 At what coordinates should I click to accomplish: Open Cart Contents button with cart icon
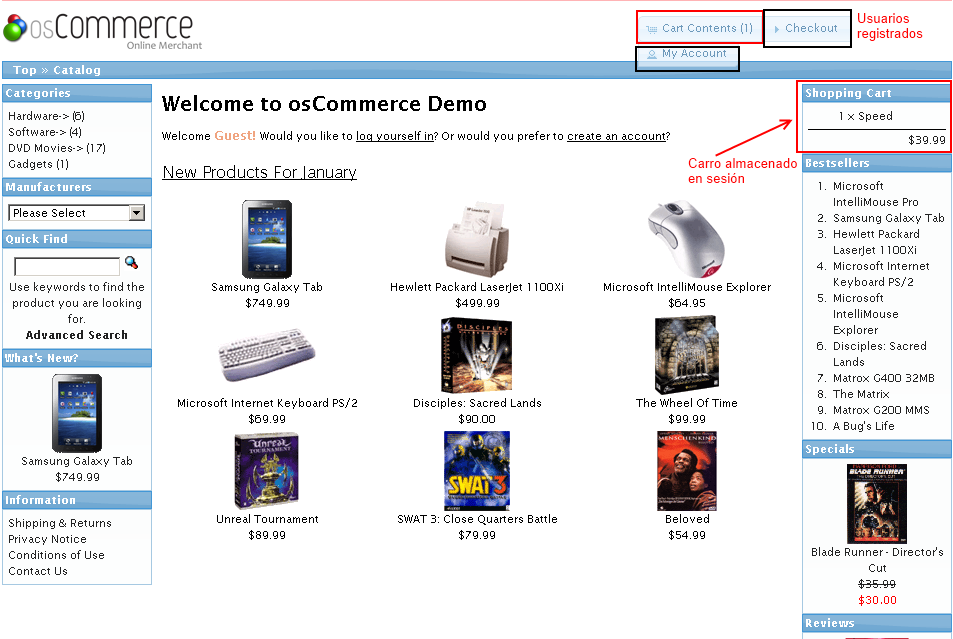[x=699, y=28]
